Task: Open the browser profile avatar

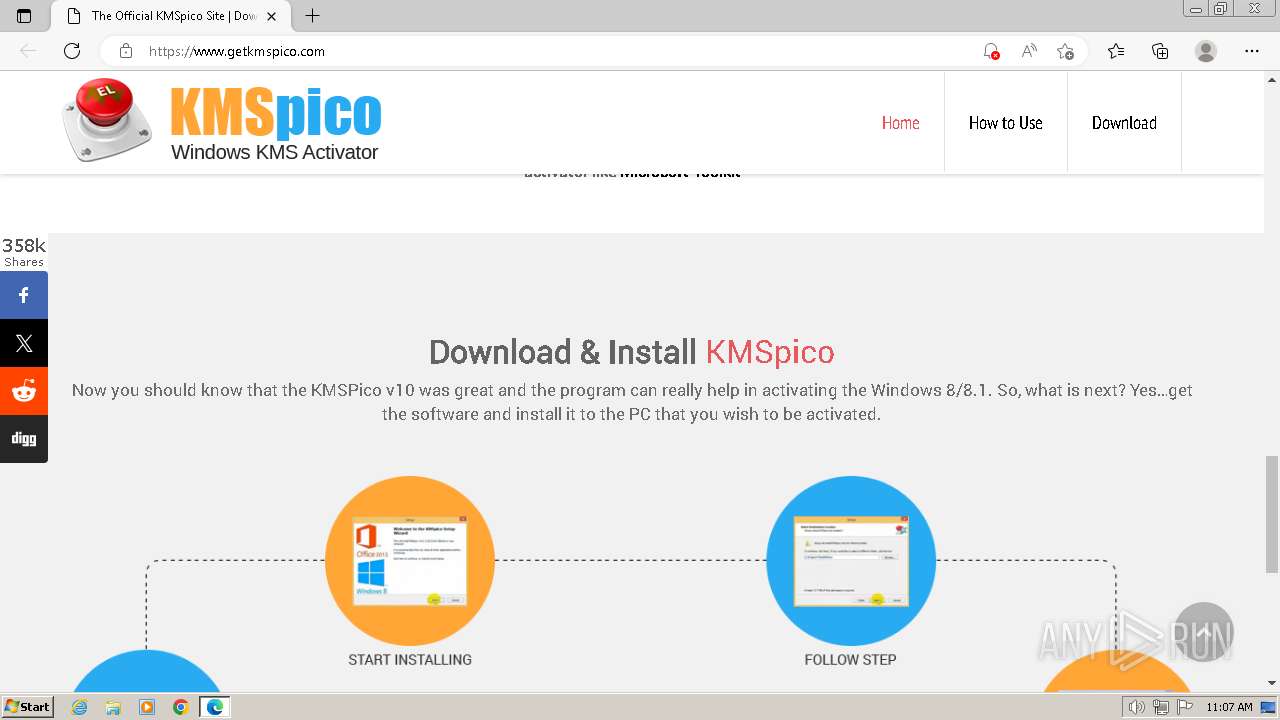Action: (x=1206, y=51)
